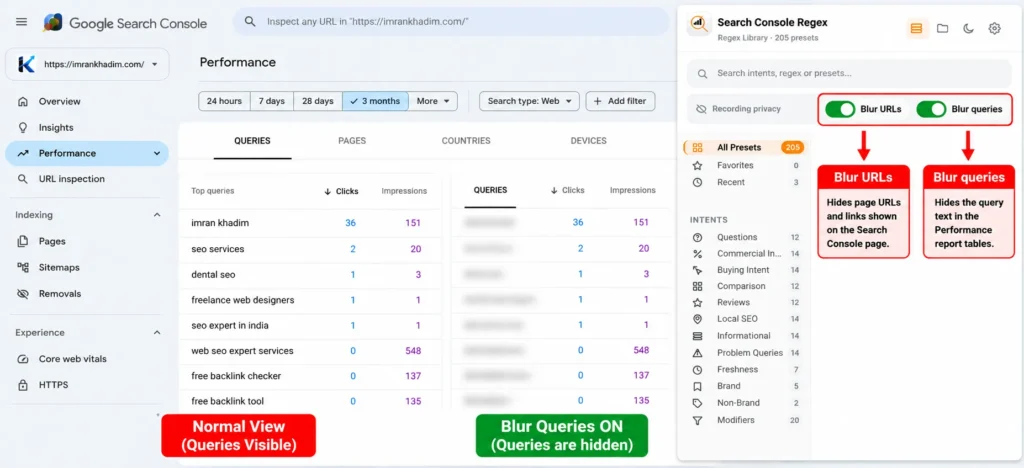Collapse the Experience section
This screenshot has height=468, width=1024.
[157, 333]
